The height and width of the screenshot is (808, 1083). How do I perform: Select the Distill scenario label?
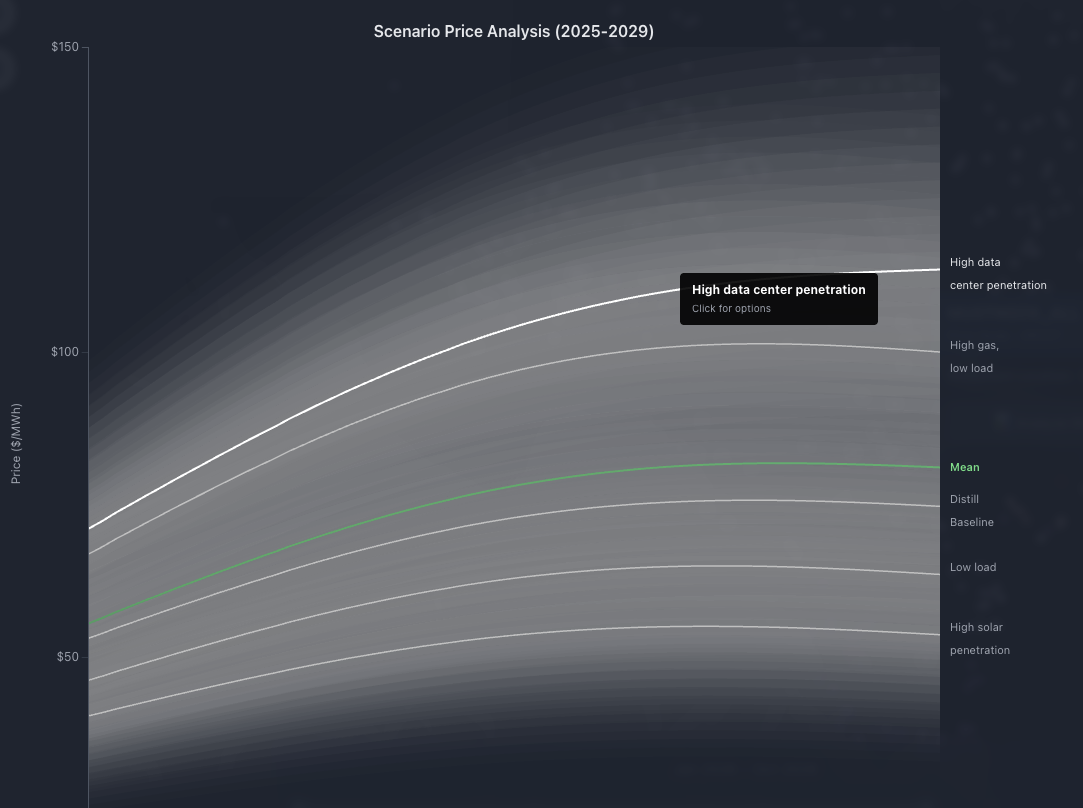click(964, 499)
